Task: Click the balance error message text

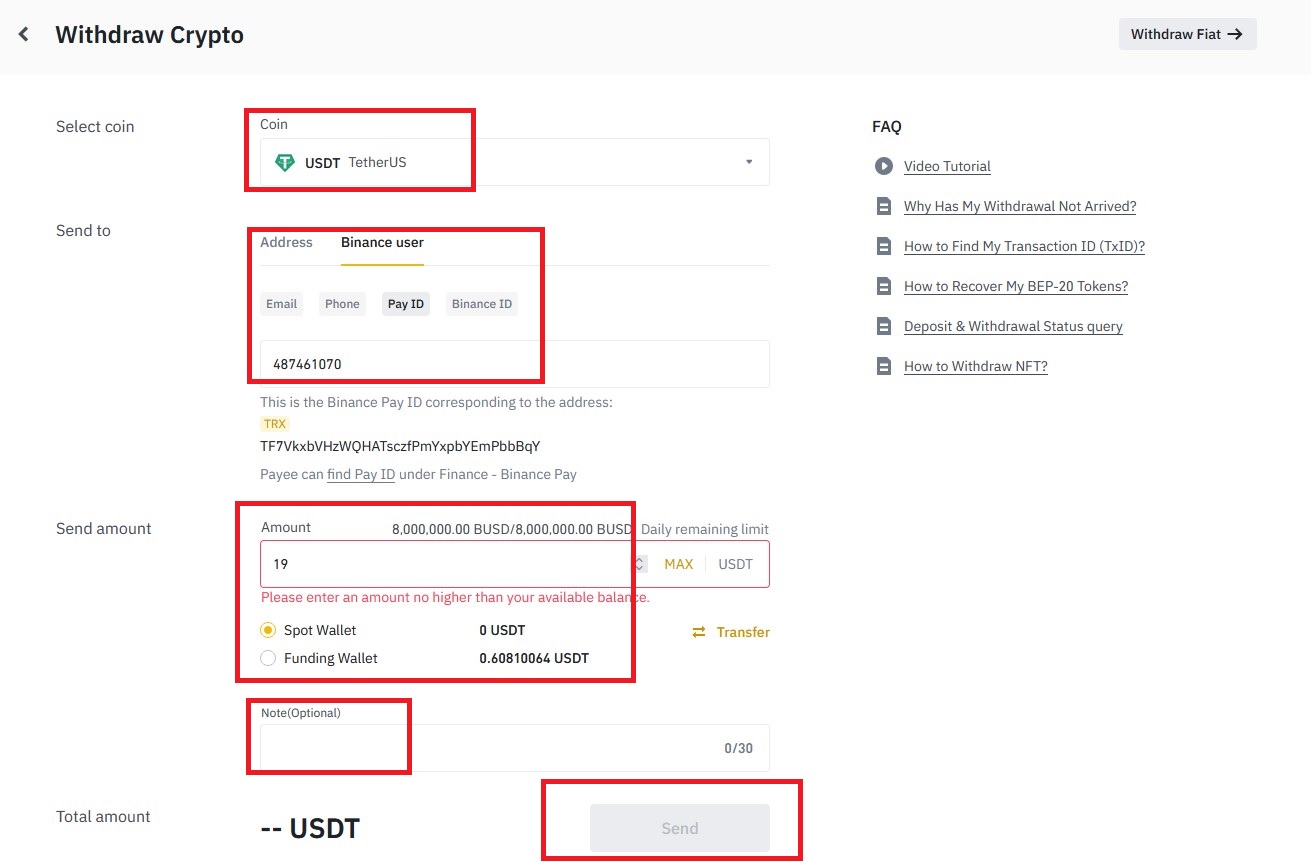Action: pyautogui.click(x=455, y=597)
